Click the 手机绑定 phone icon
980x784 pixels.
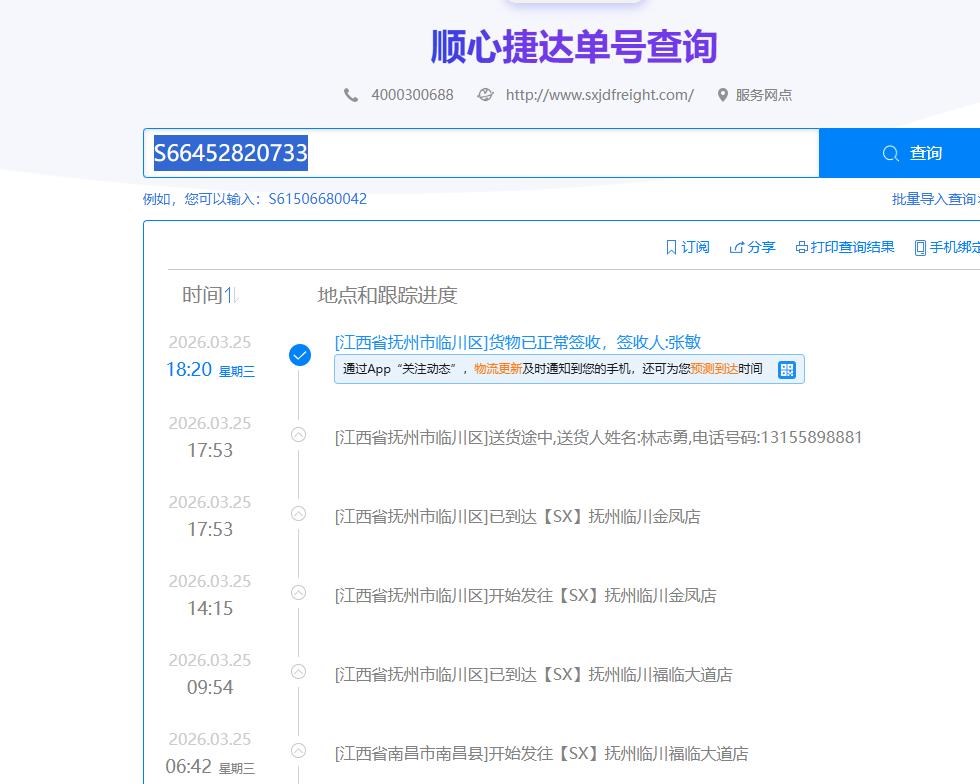click(919, 247)
